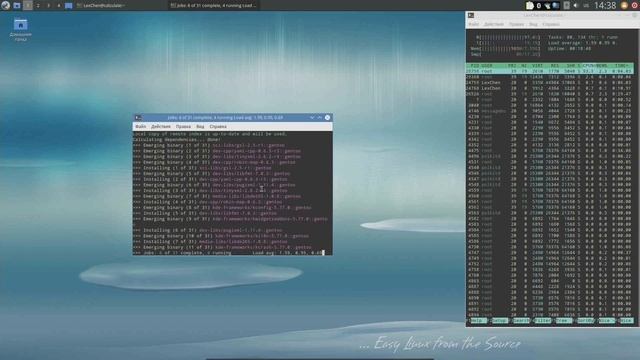Image resolution: width=640 pixels, height=360 pixels.
Task: Click htop Nice + function key
Action: (626, 321)
